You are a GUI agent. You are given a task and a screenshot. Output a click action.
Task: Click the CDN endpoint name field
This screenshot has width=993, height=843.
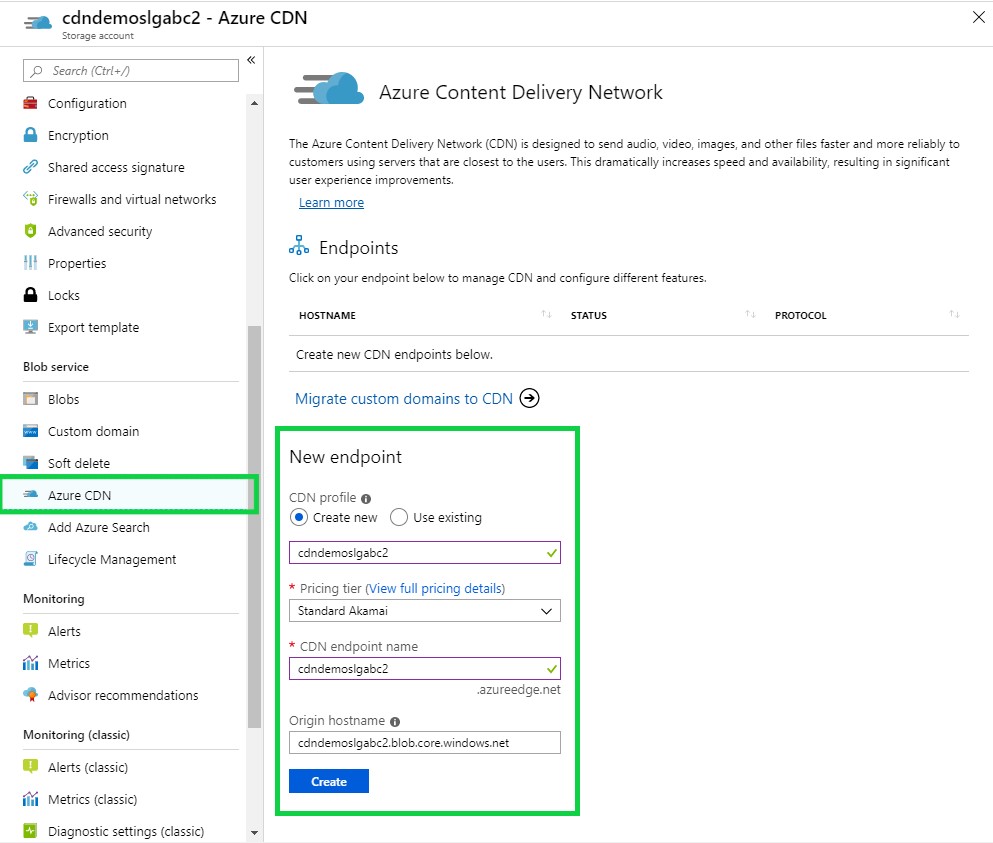pyautogui.click(x=424, y=668)
